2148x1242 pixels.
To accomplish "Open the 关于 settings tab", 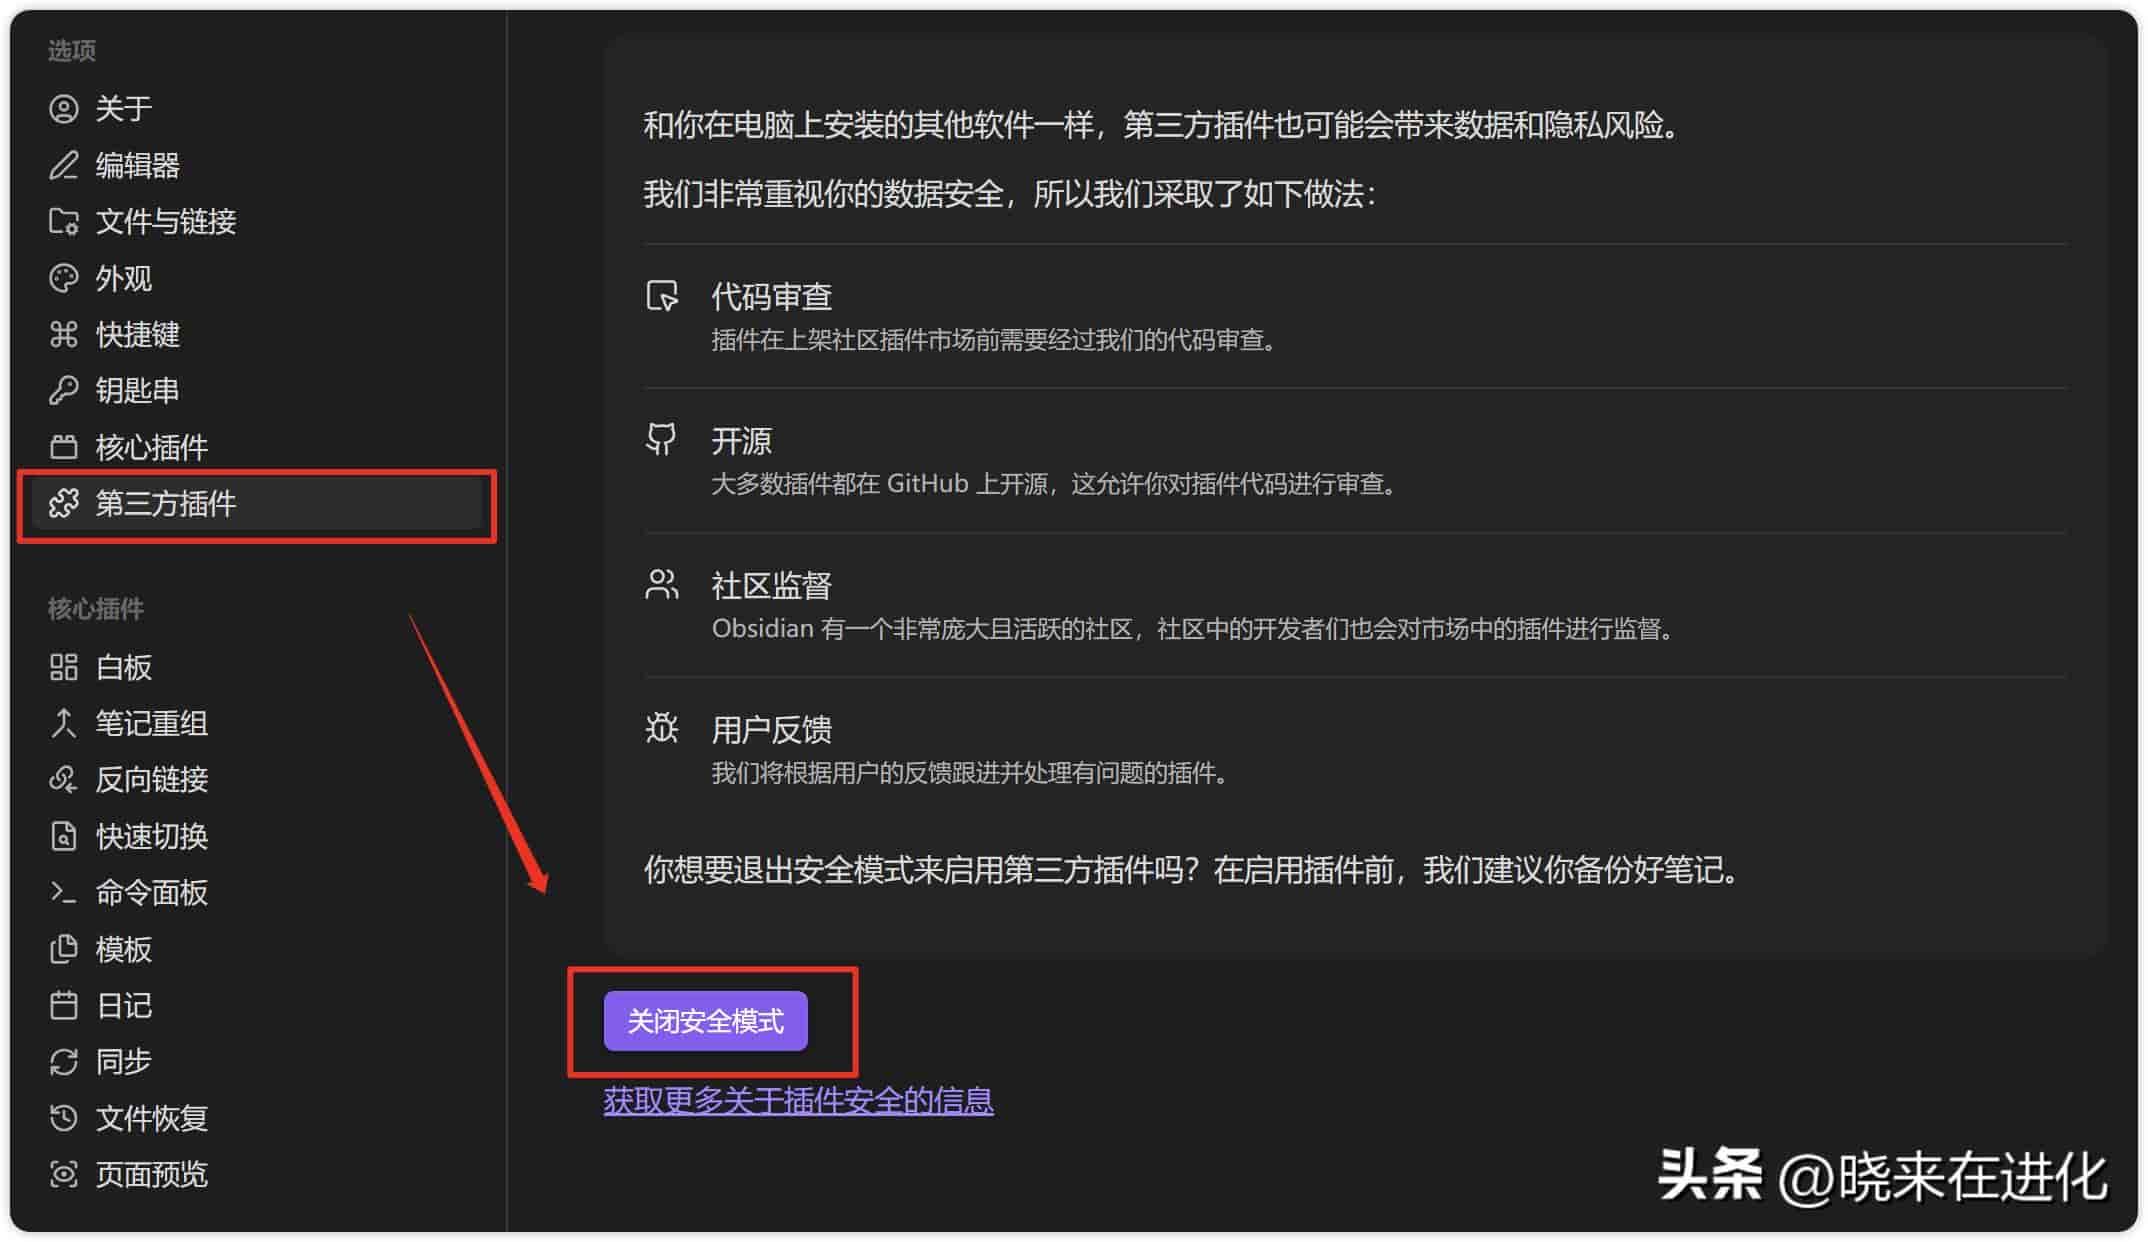I will [258, 109].
